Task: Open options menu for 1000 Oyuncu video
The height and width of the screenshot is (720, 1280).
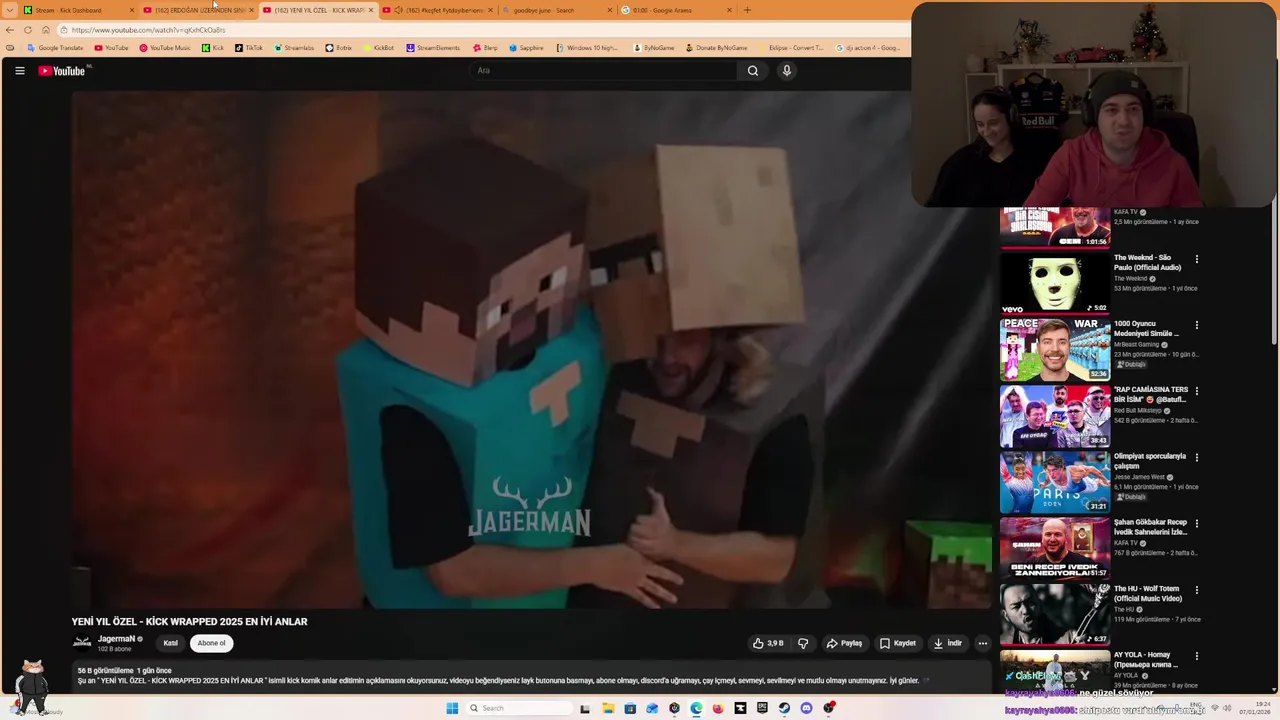Action: [1196, 325]
